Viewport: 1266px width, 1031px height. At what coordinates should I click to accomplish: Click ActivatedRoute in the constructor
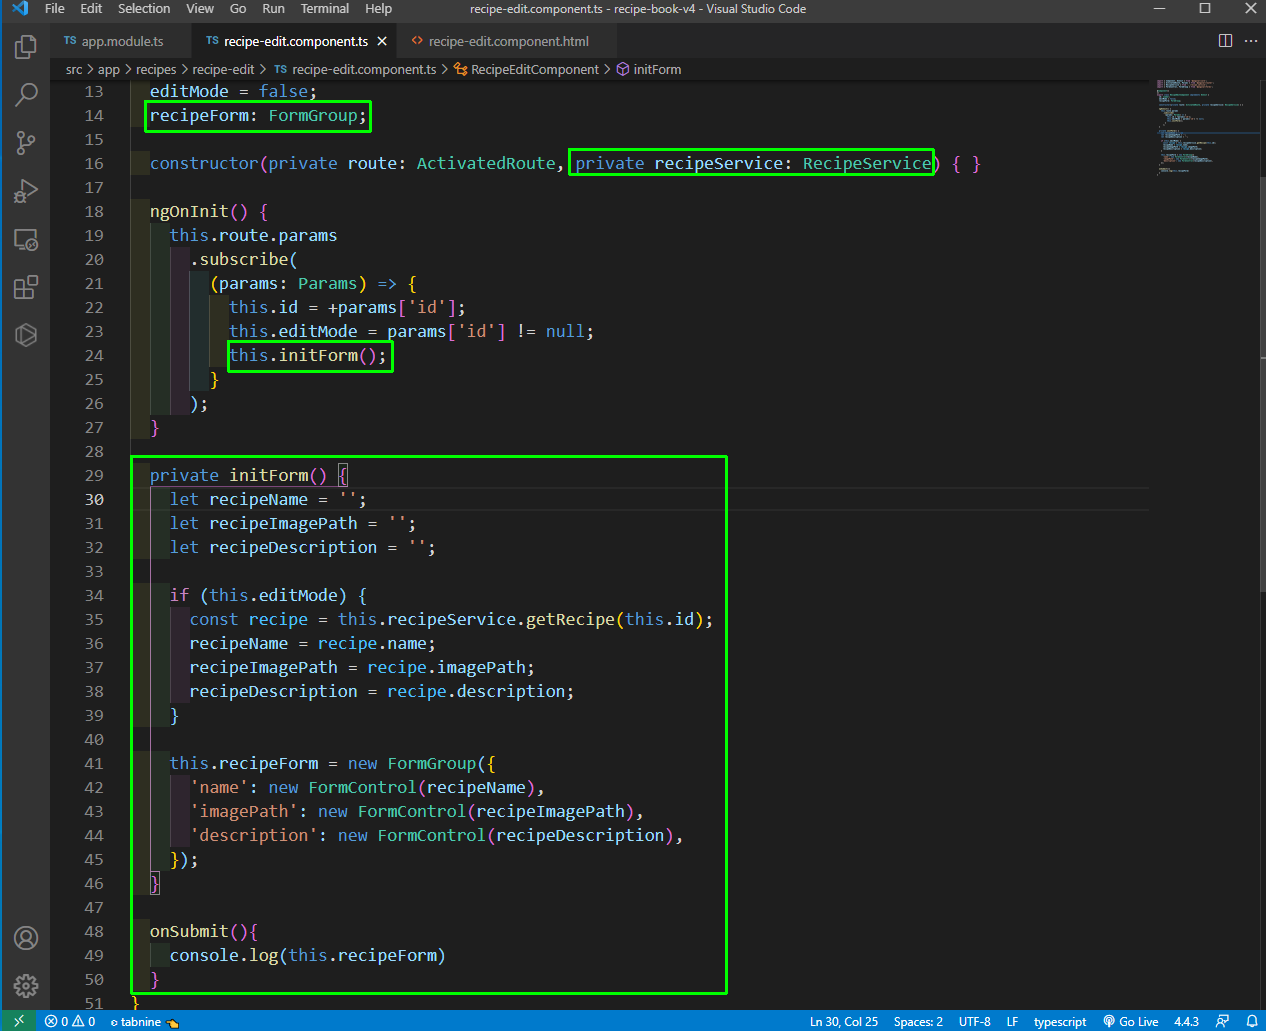click(486, 163)
